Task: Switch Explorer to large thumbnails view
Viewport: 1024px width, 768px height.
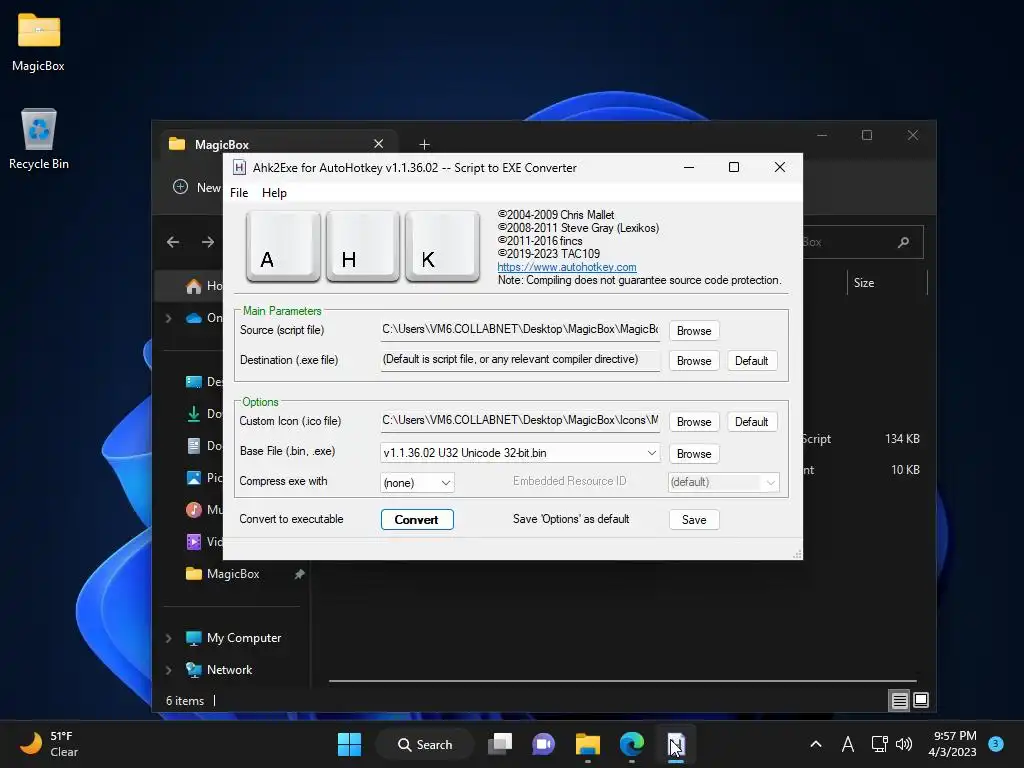Action: [921, 701]
